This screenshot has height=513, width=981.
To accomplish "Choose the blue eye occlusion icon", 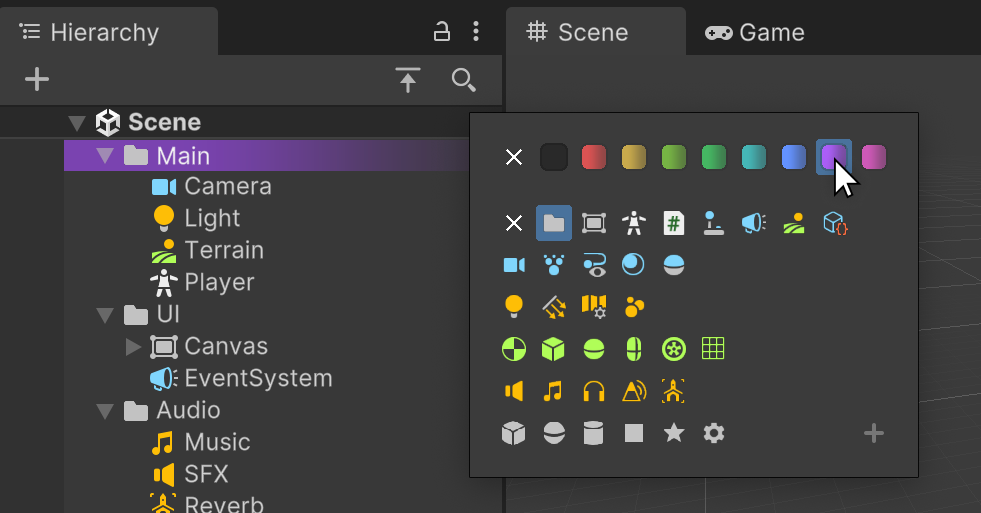I will (594, 265).
